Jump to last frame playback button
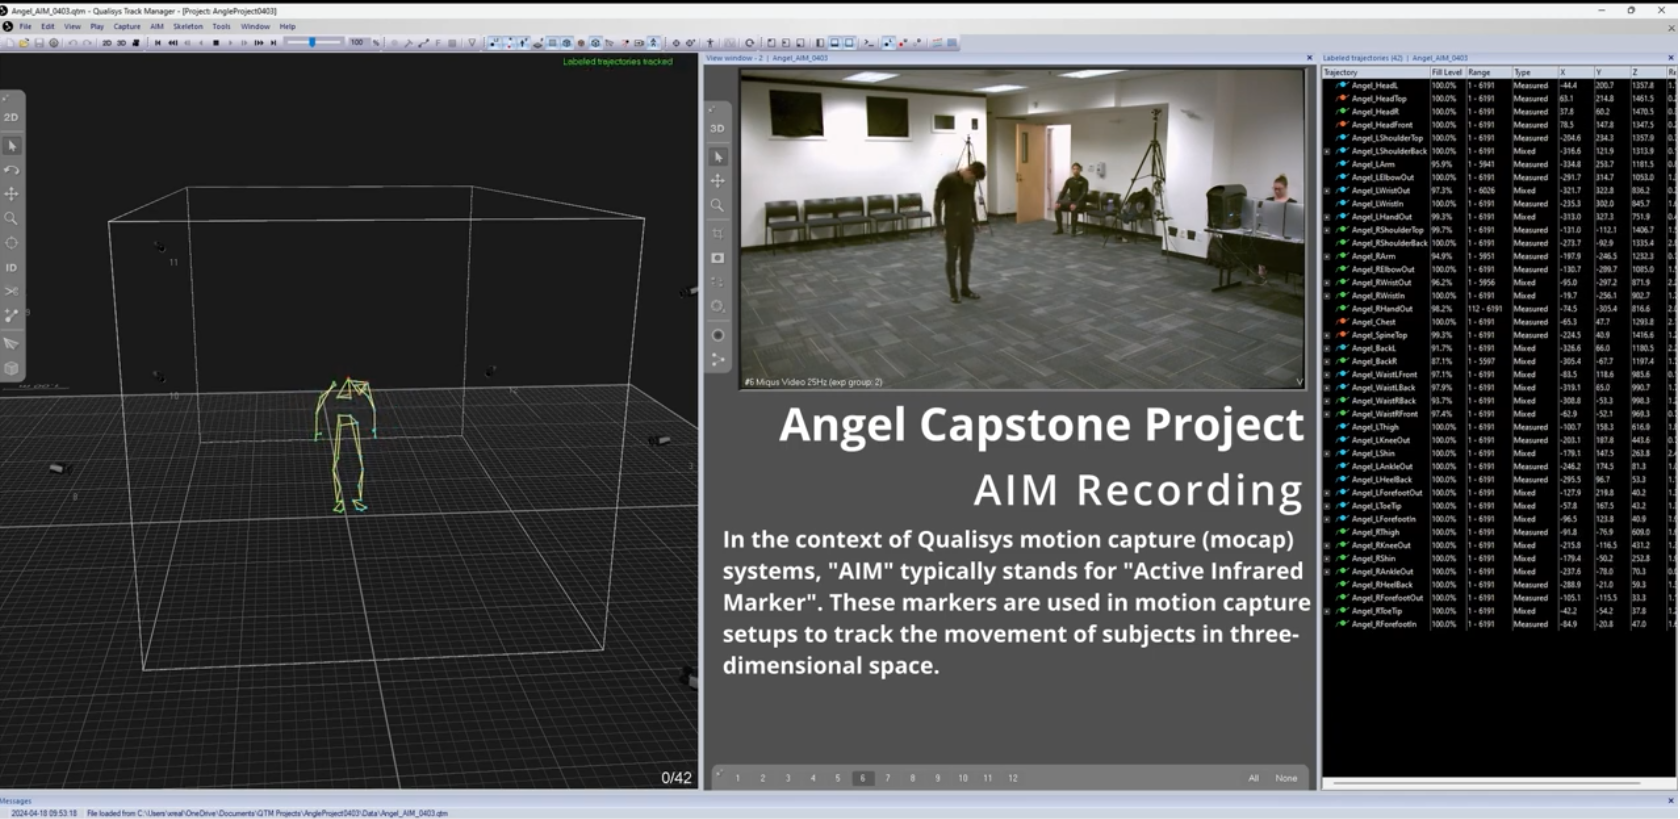The height and width of the screenshot is (819, 1680). click(273, 43)
